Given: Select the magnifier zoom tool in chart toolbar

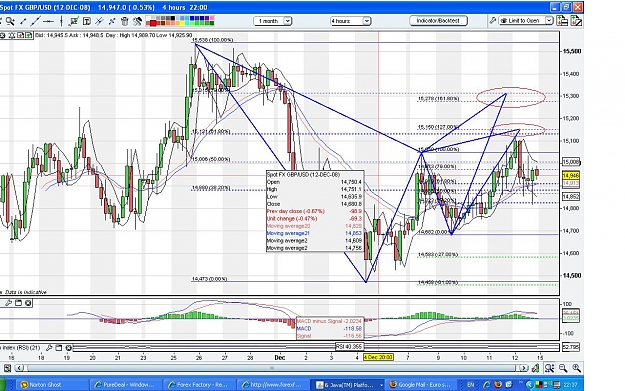Looking at the screenshot, I should click(x=10, y=21).
